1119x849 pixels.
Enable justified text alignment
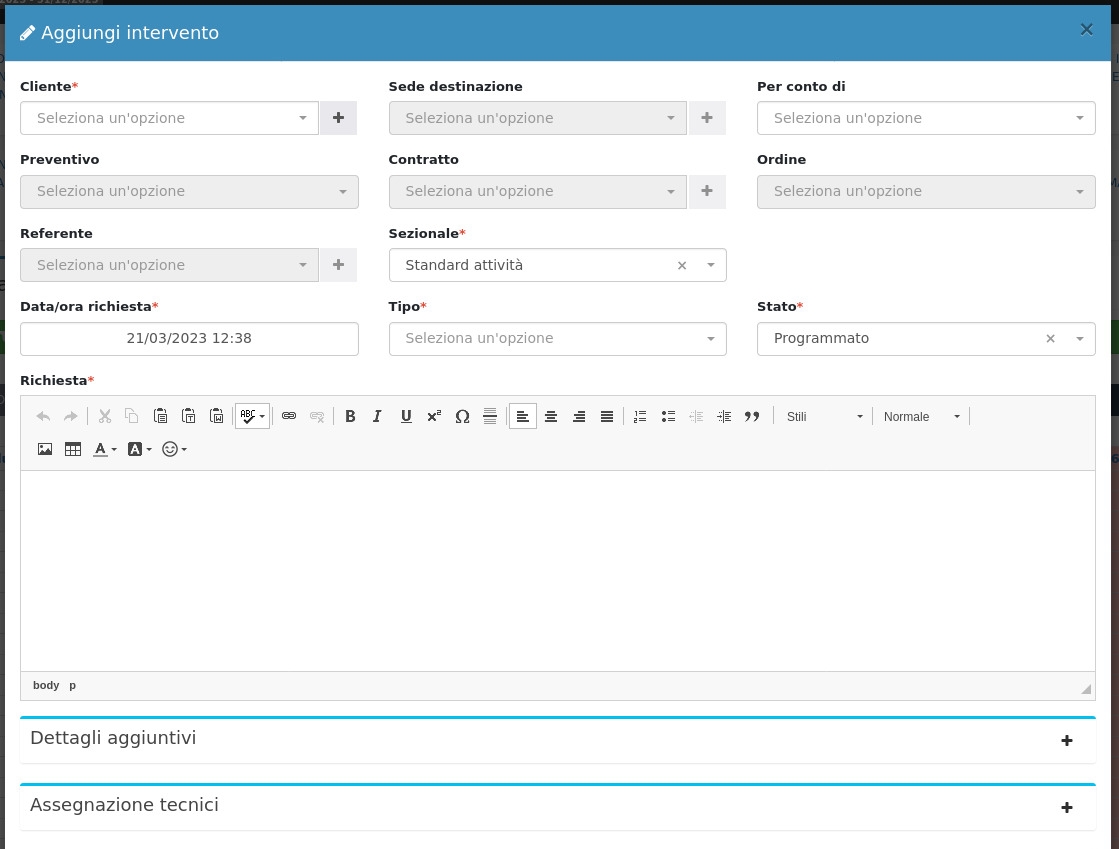point(606,416)
